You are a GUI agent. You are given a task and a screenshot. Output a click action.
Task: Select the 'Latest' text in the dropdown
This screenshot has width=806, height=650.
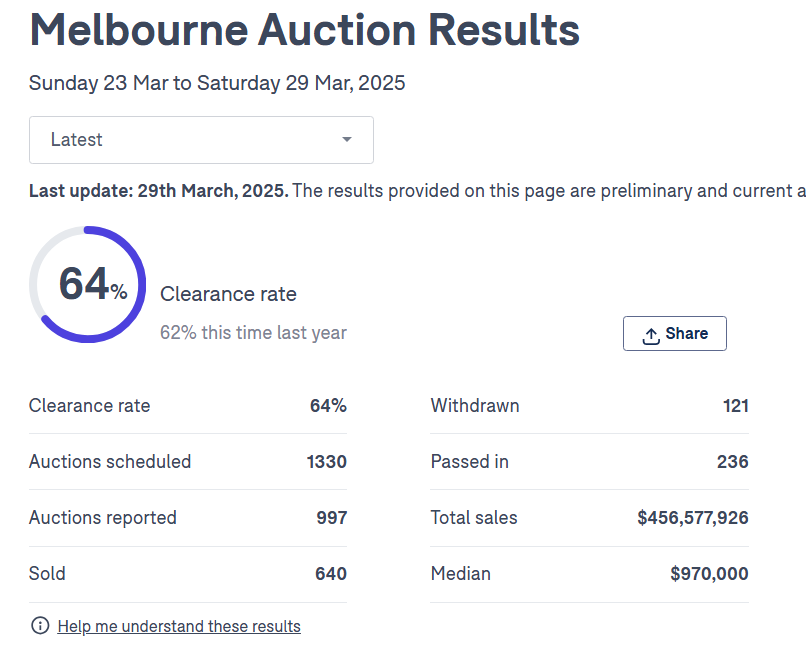click(x=77, y=140)
